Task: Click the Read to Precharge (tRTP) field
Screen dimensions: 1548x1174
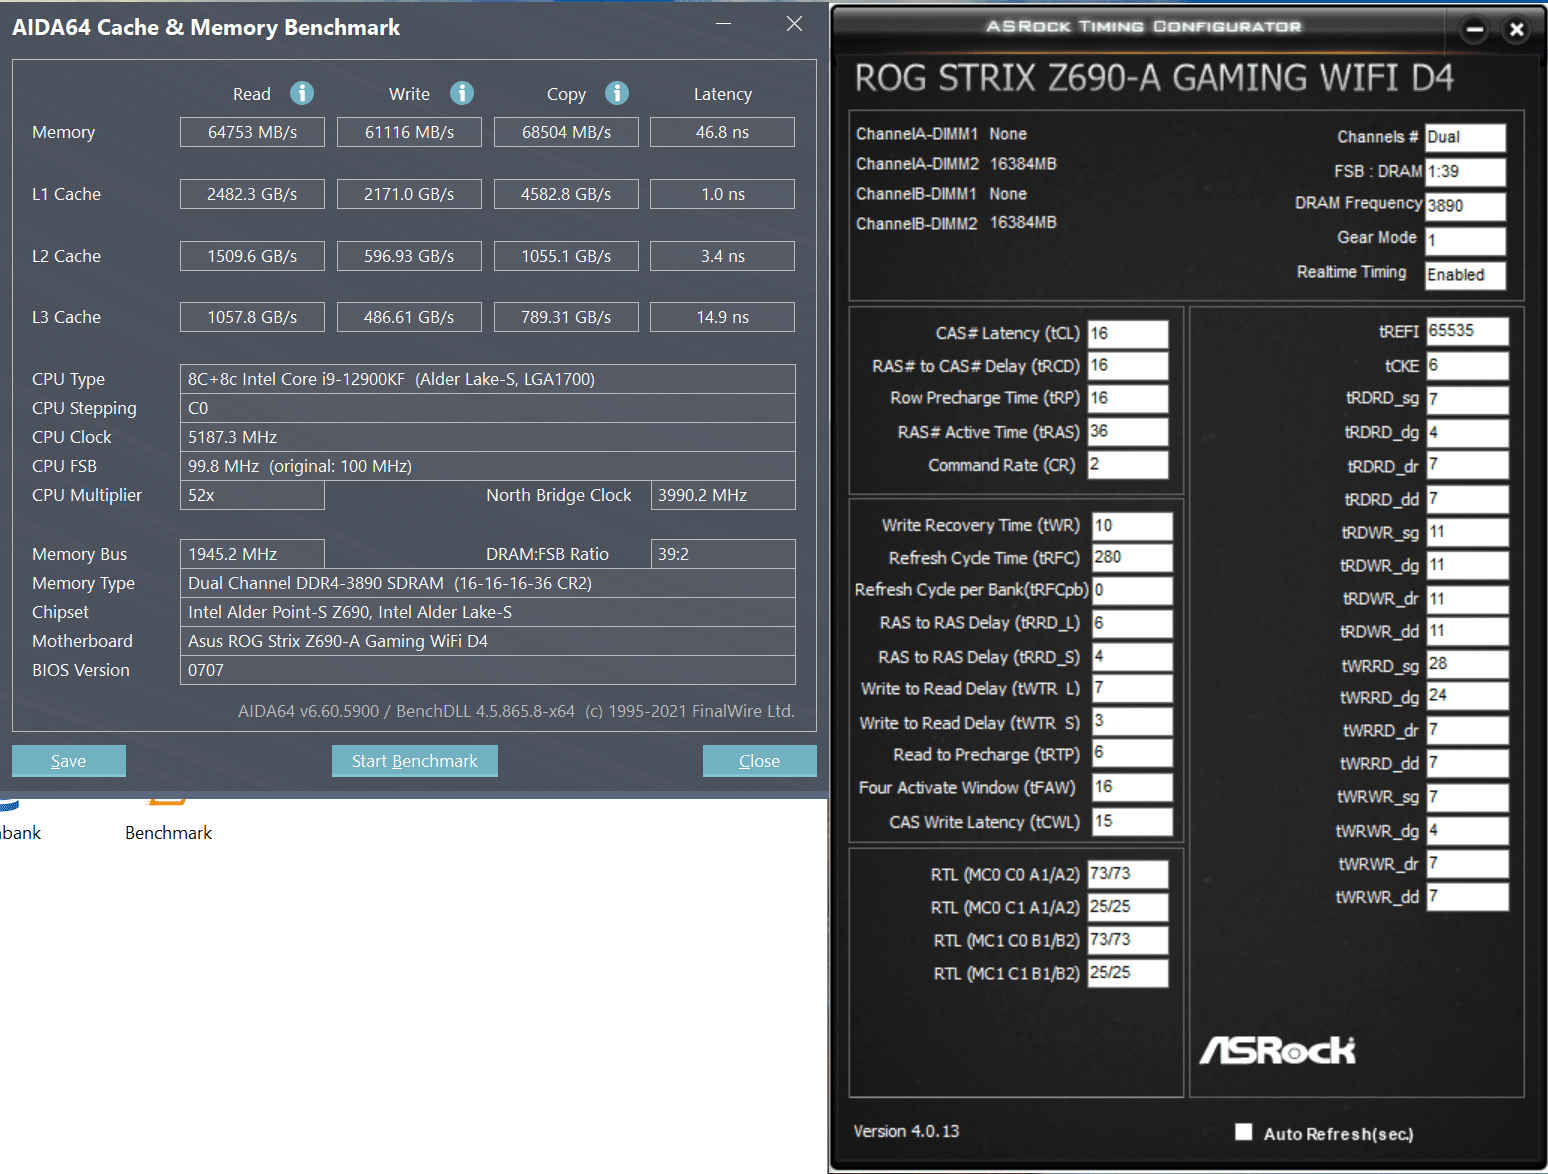Action: [1132, 753]
